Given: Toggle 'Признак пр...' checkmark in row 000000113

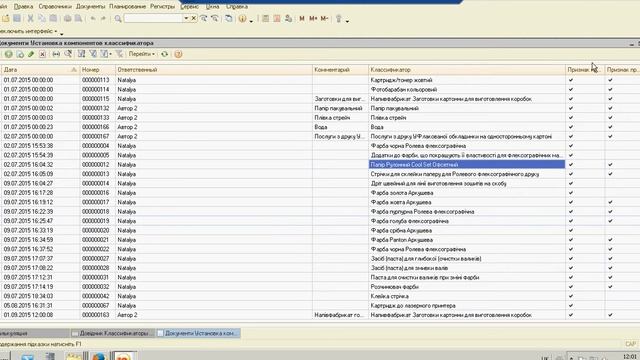Looking at the screenshot, I should [x=610, y=80].
